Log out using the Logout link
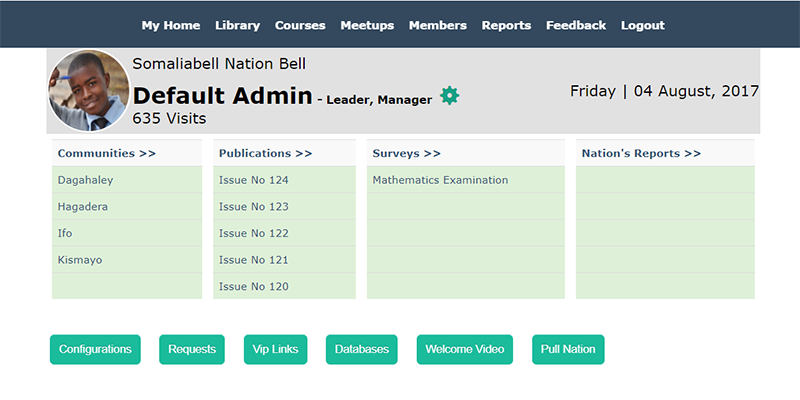 642,25
